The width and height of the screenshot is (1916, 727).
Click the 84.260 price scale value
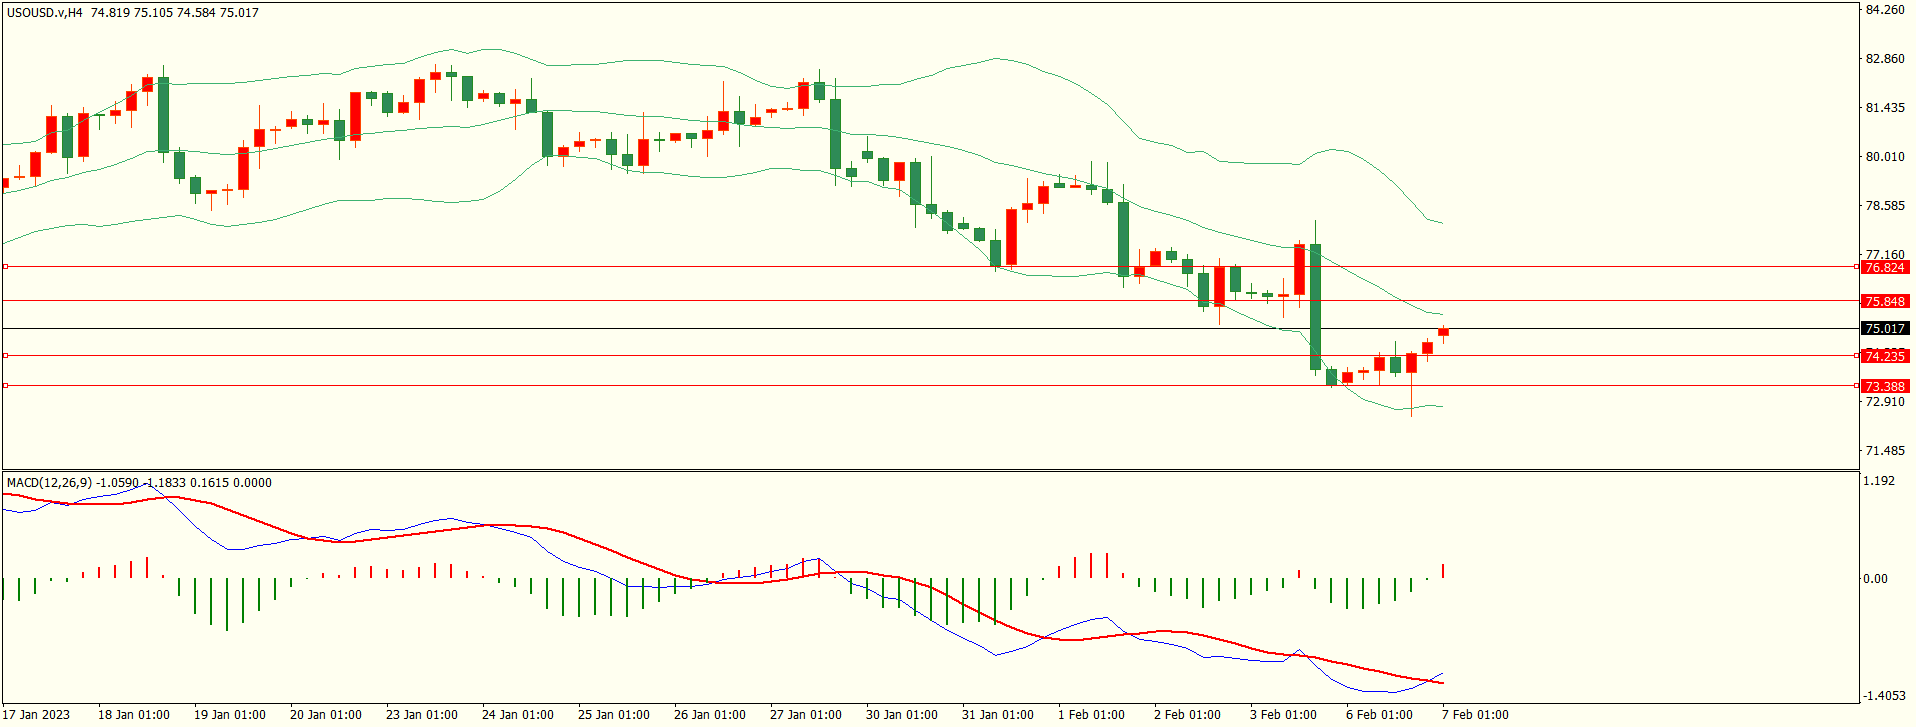click(x=1885, y=10)
